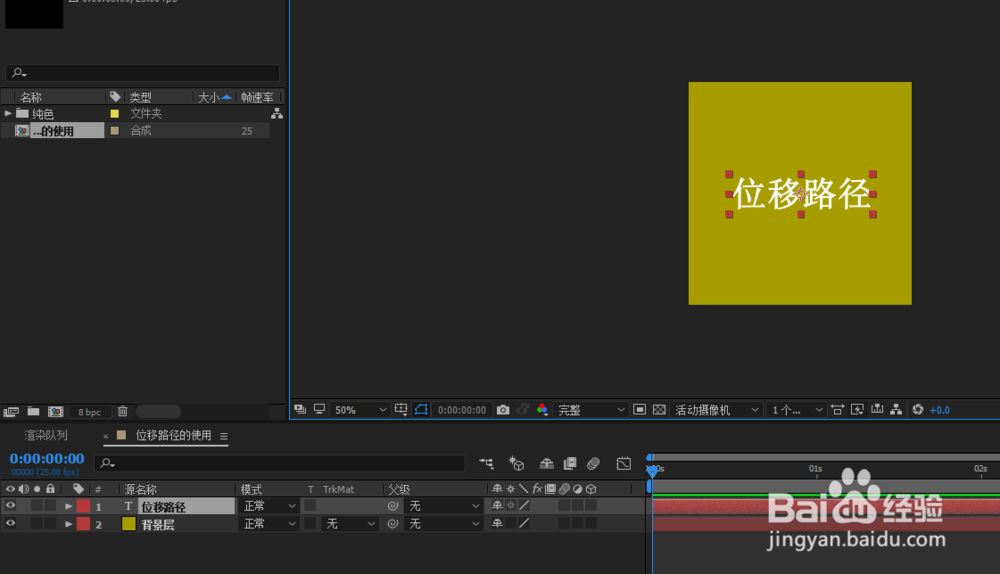Sort project items by 大小 column
Screen dimensions: 1000x574
click(209, 97)
